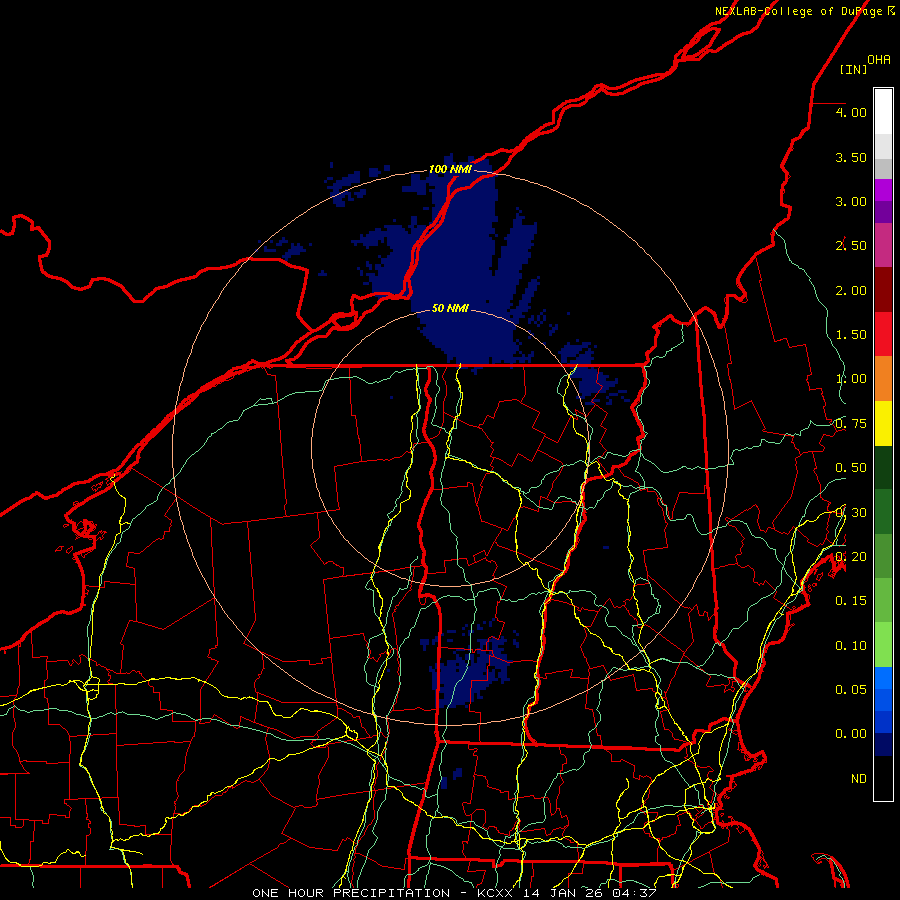Click the 0.50 legend value
The width and height of the screenshot is (900, 900).
pyautogui.click(x=851, y=468)
